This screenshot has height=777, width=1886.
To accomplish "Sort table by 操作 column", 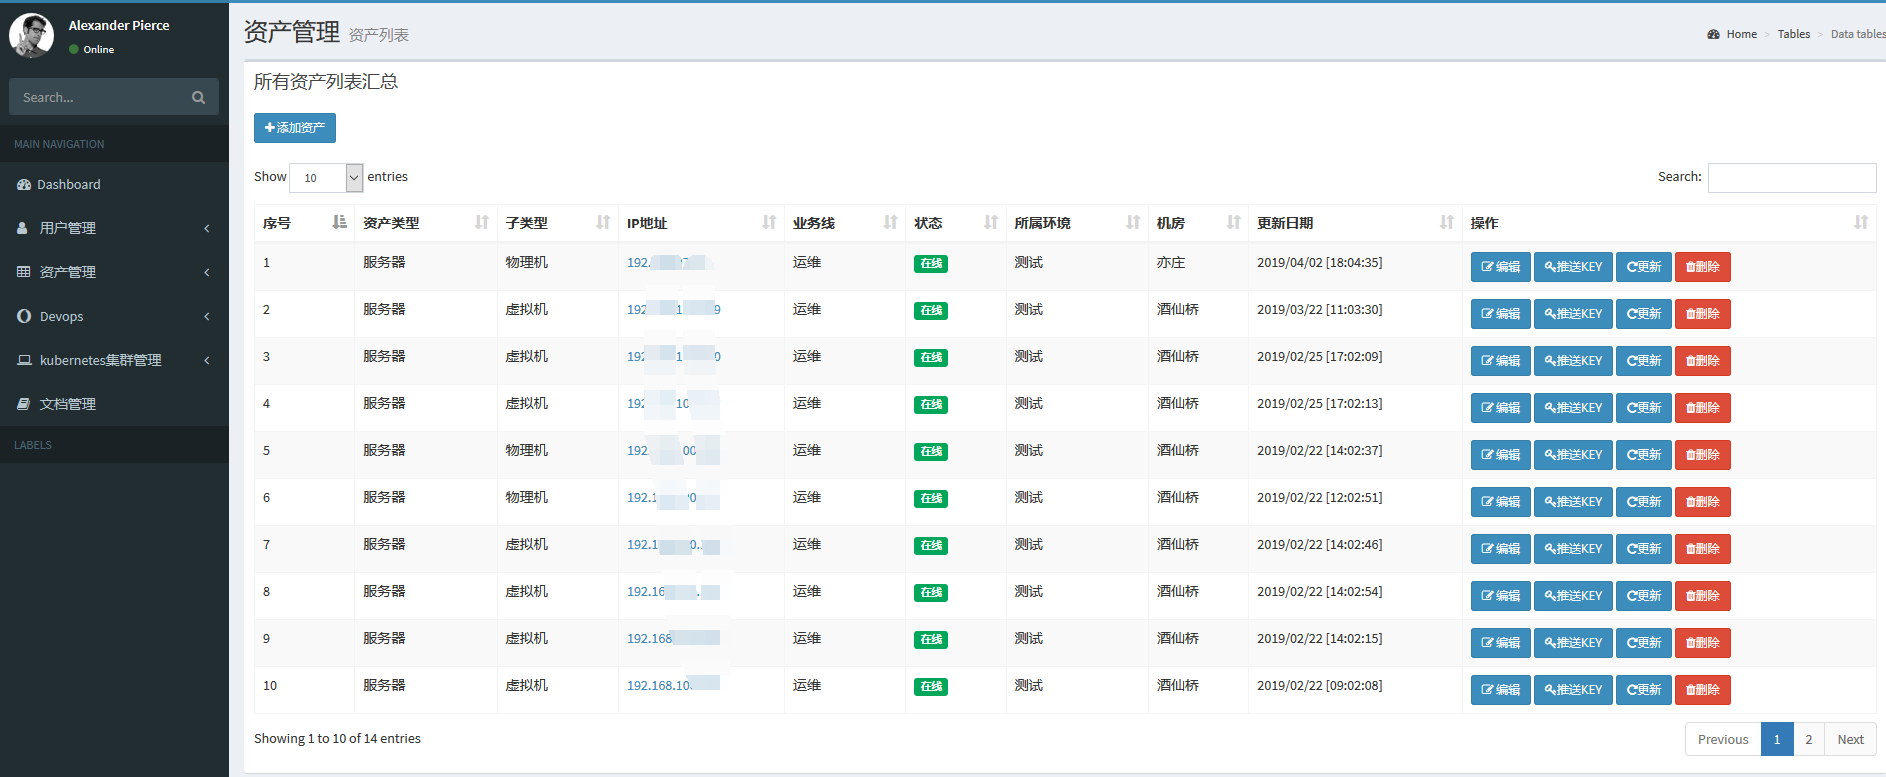I will coord(1669,223).
